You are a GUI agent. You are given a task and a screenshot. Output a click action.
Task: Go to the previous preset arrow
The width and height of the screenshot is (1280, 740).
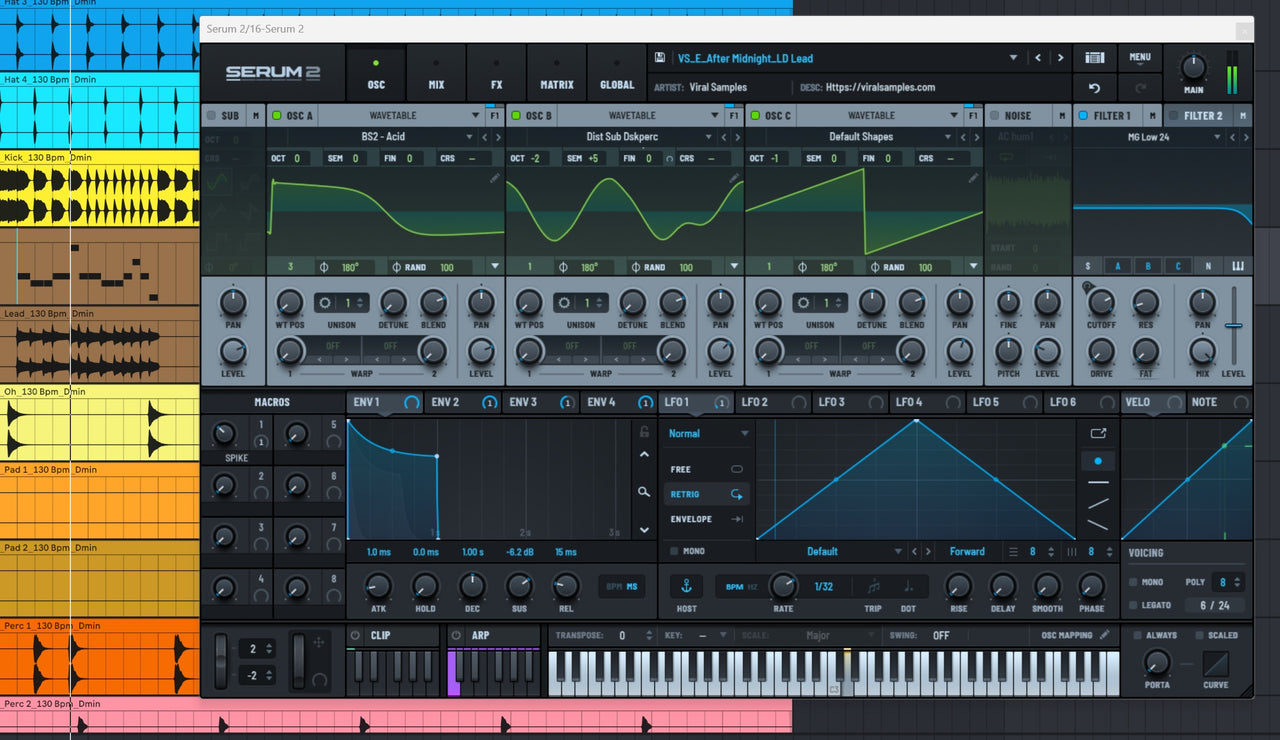[x=1037, y=58]
